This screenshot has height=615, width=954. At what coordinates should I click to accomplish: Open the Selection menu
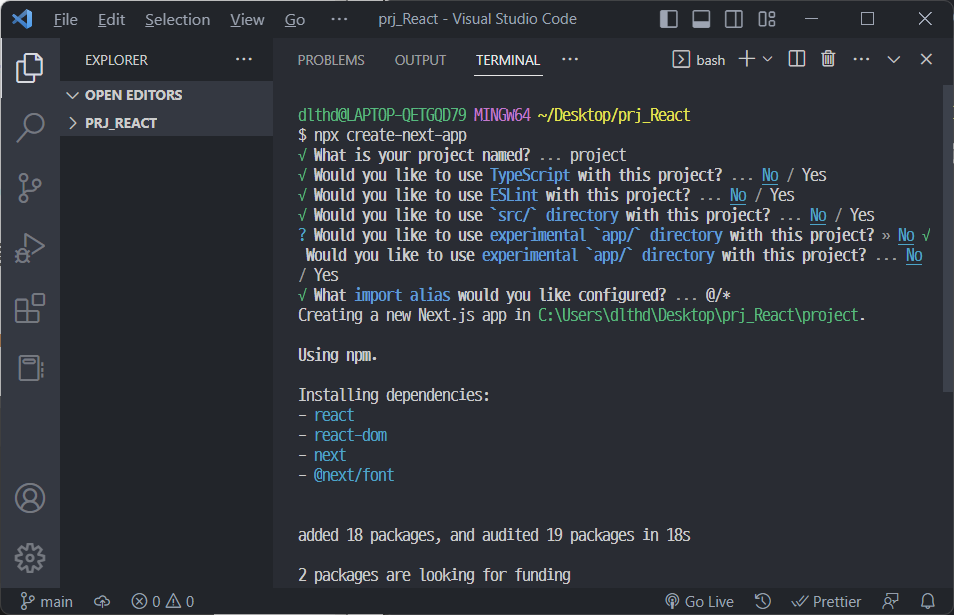coord(177,19)
